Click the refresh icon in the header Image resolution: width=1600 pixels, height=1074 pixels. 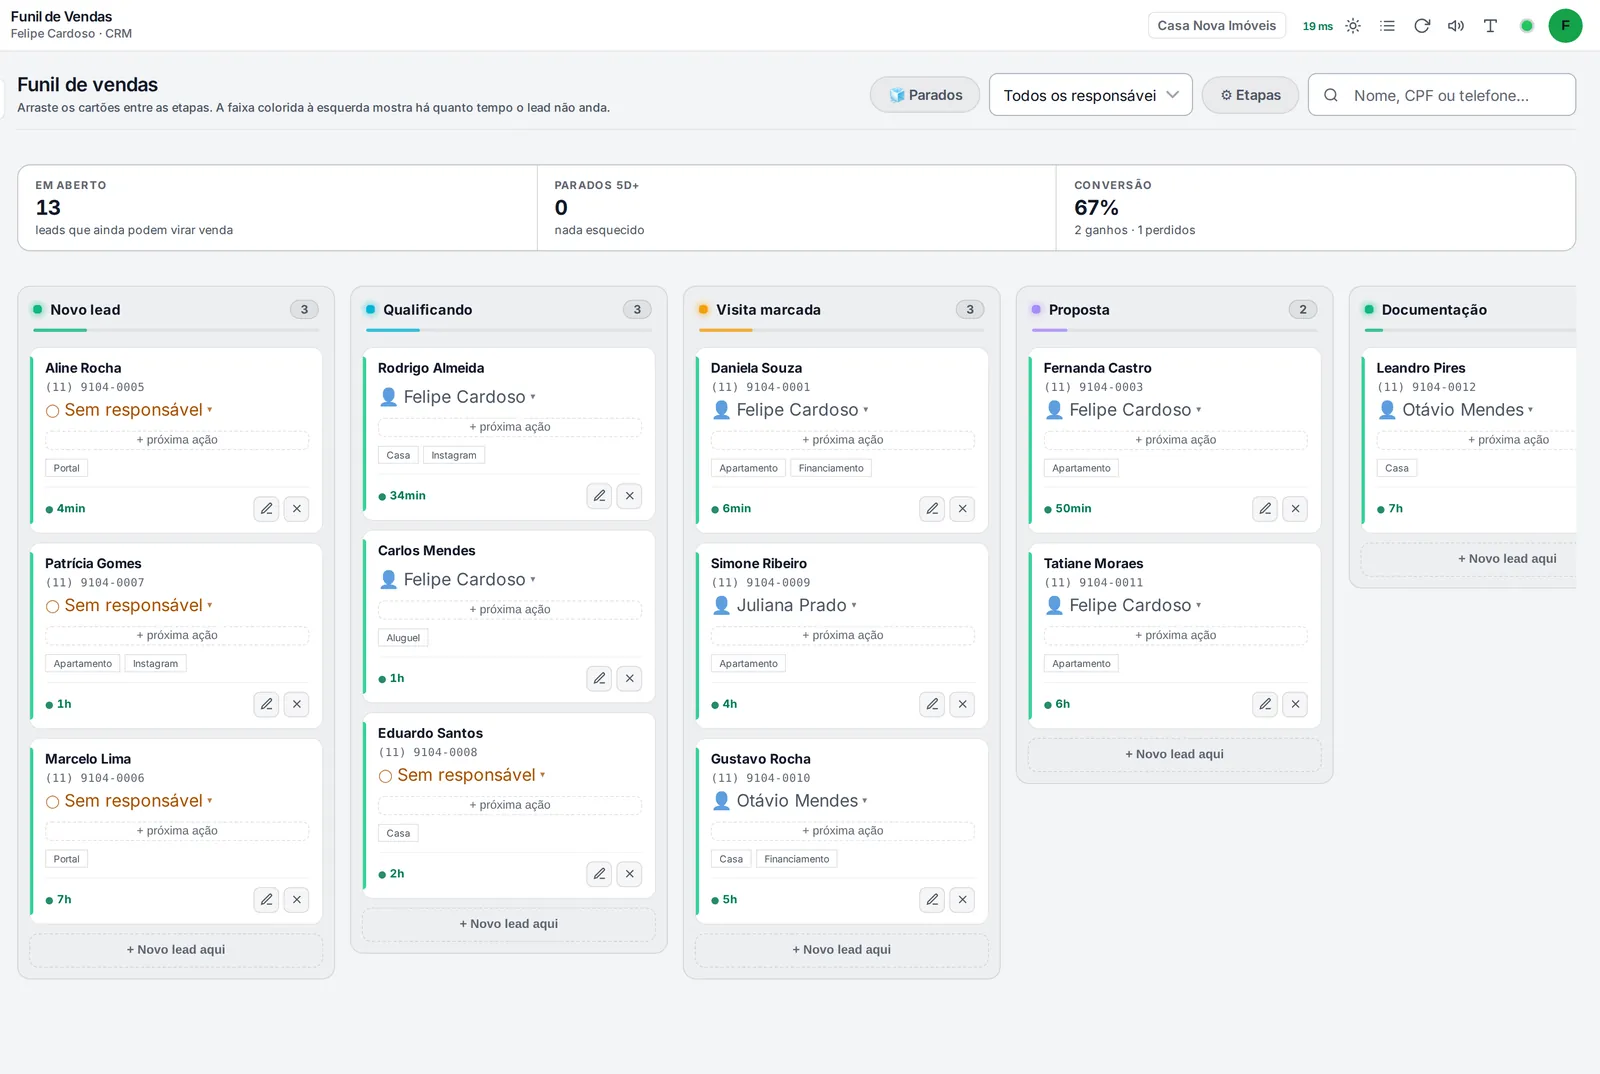1422,26
